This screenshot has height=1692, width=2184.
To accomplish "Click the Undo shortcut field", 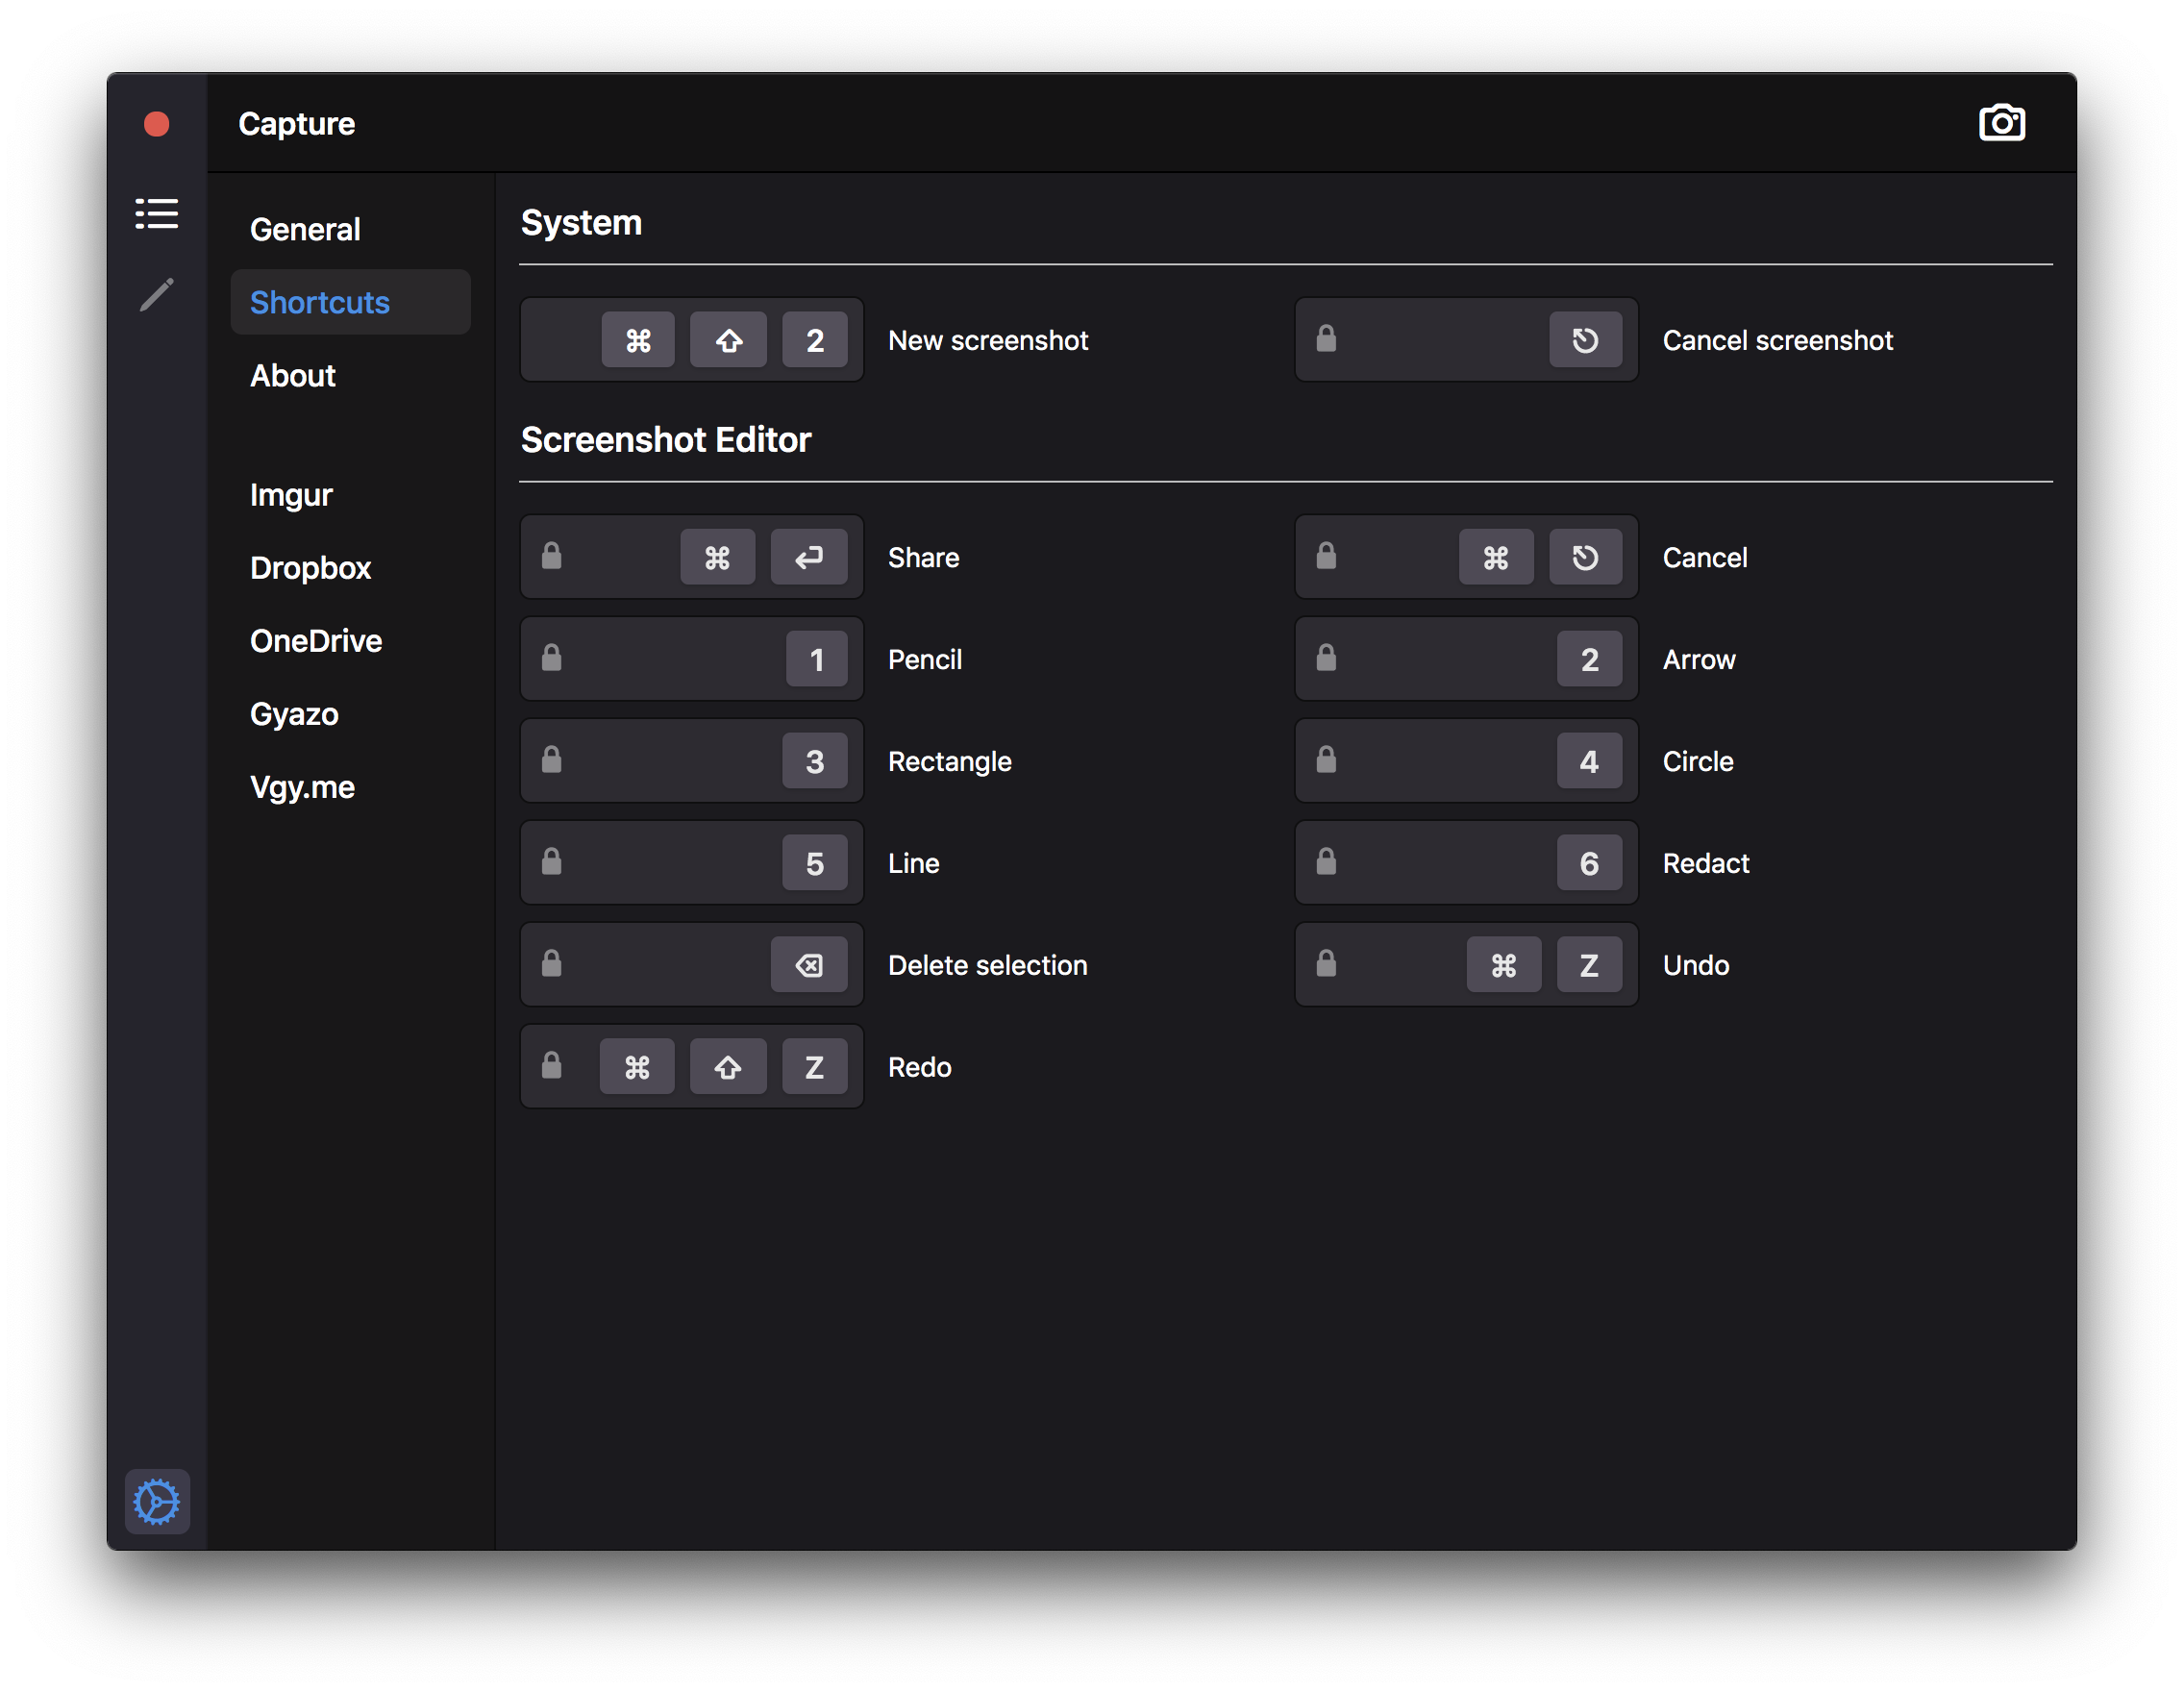I will tap(1465, 965).
